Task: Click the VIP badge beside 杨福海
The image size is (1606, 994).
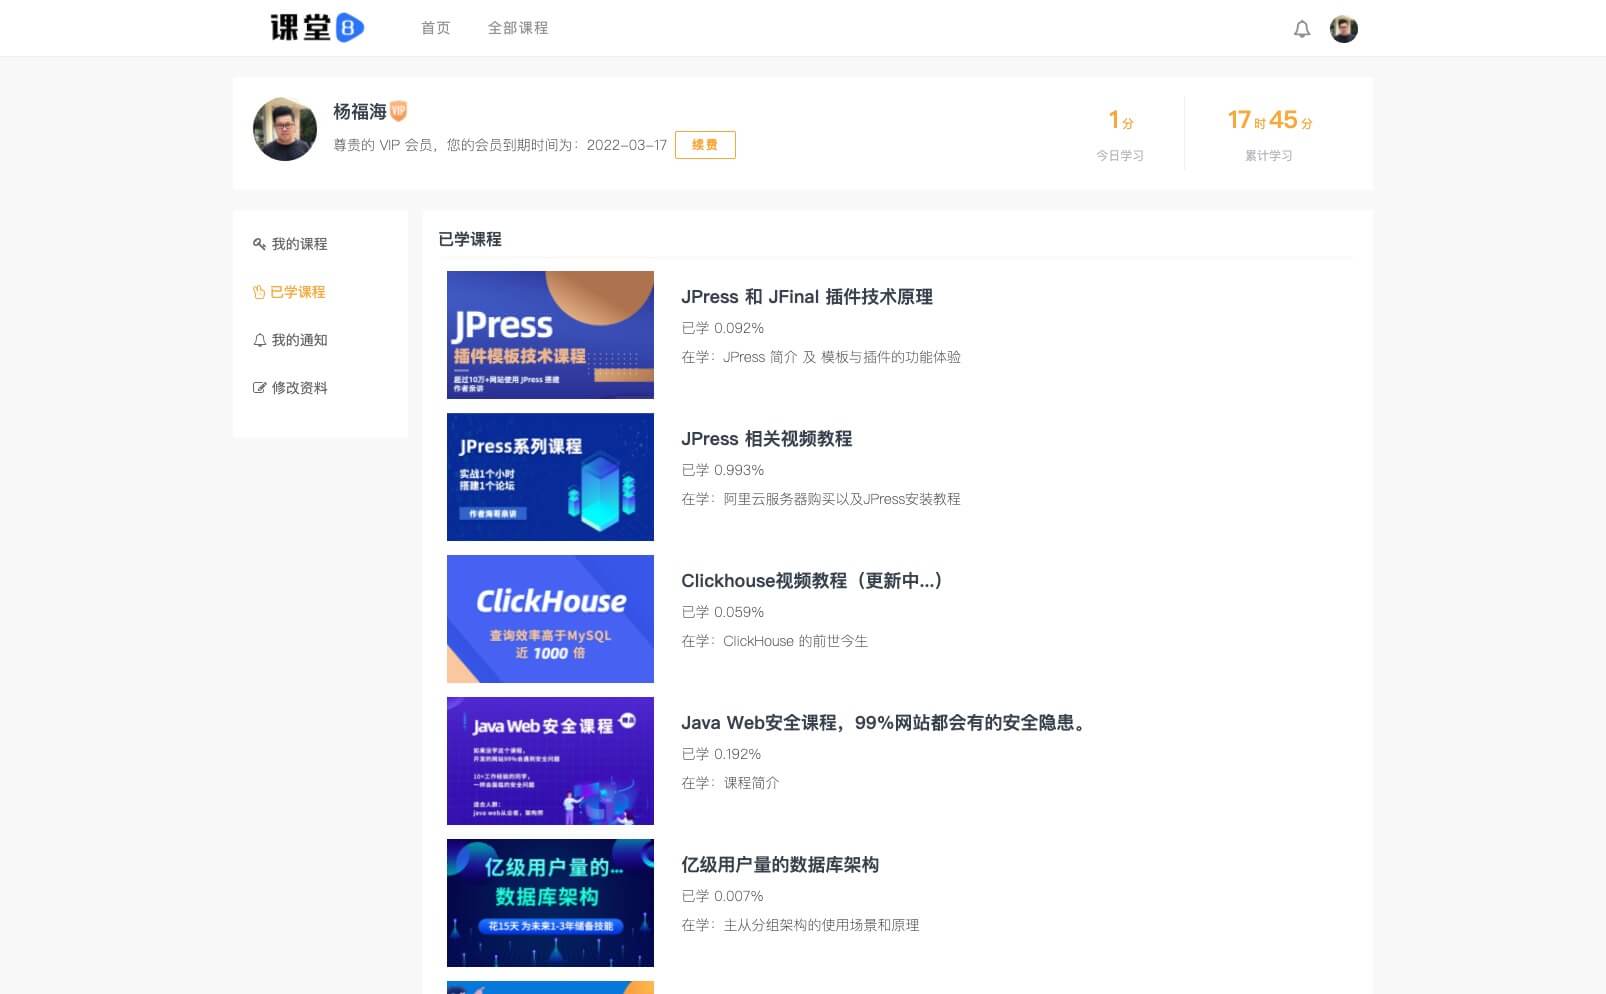Action: [x=398, y=111]
